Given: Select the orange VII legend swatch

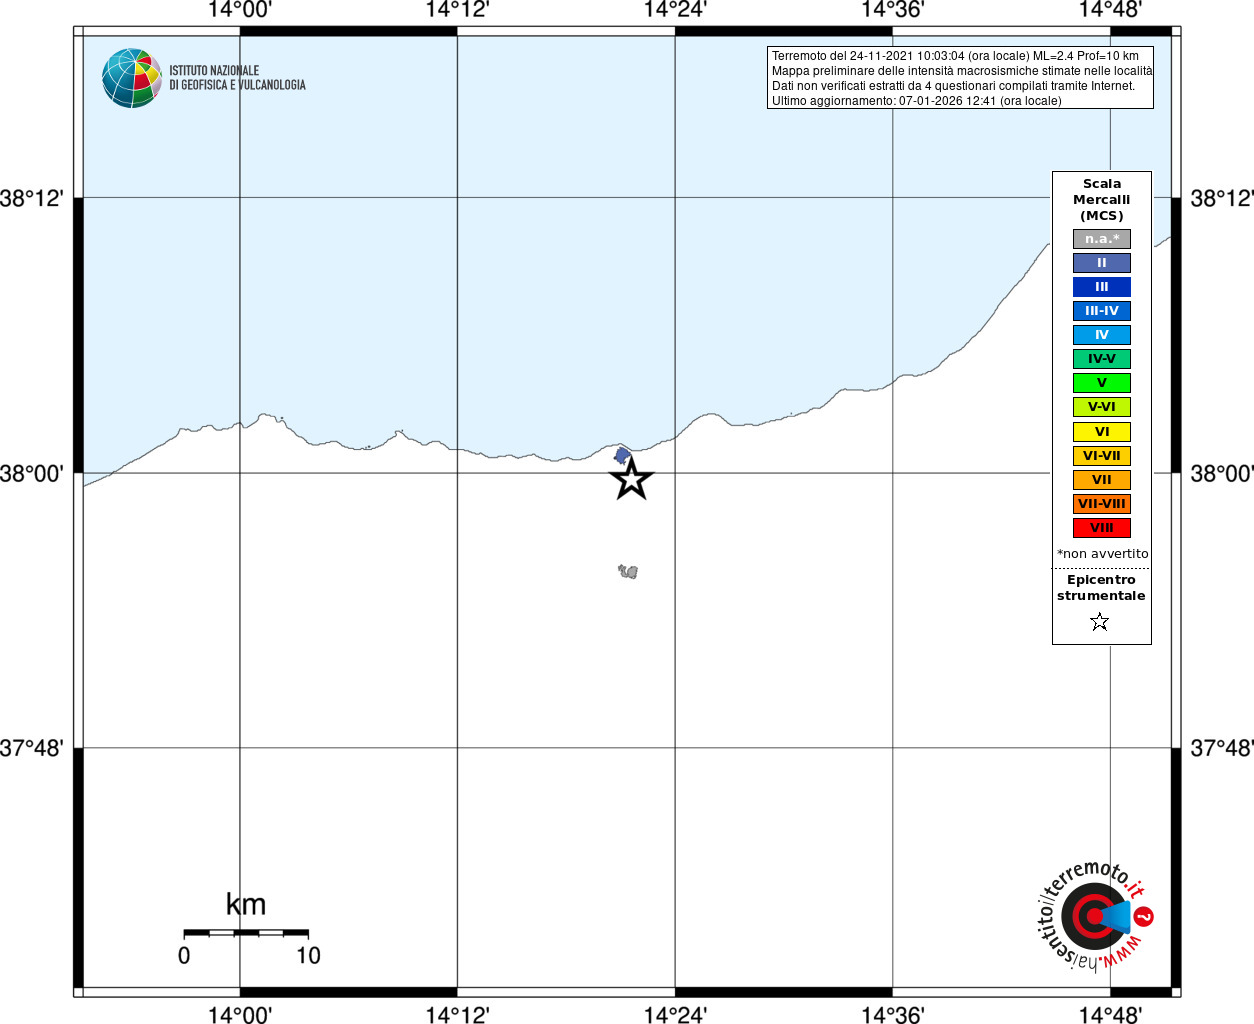Looking at the screenshot, I should pos(1102,480).
